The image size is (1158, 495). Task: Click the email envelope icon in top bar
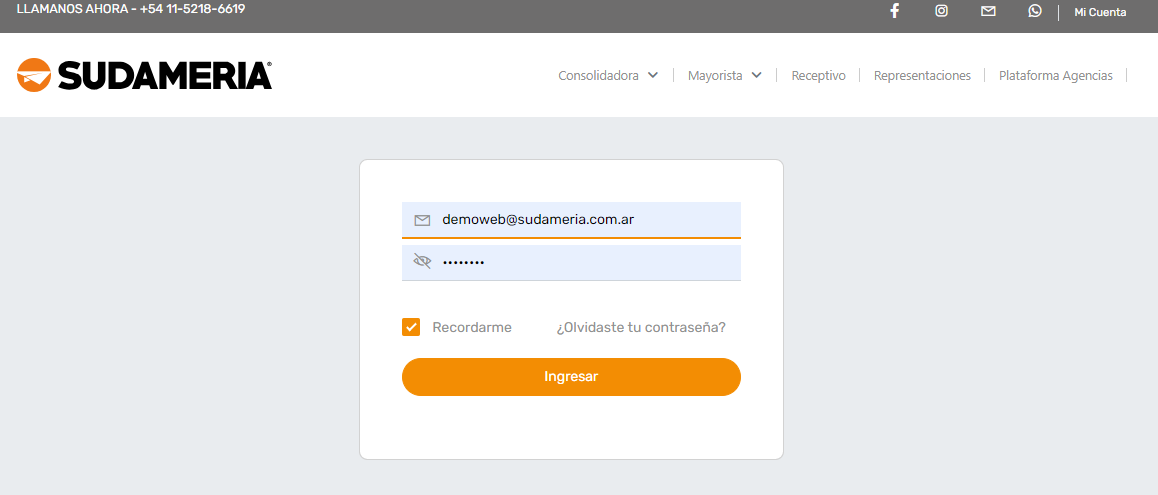(x=988, y=11)
